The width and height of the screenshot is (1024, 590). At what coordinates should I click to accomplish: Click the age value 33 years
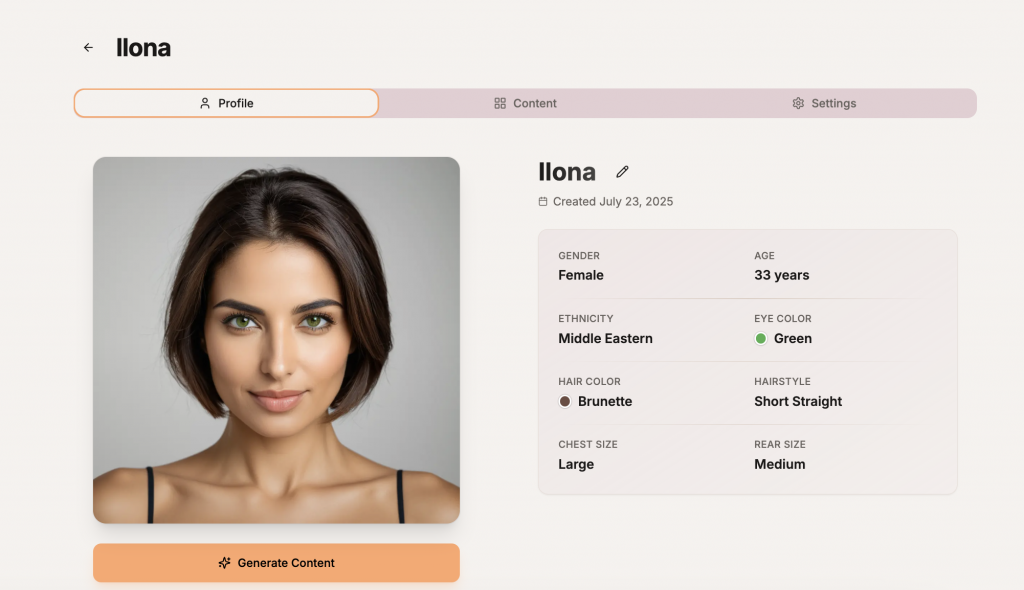[781, 275]
